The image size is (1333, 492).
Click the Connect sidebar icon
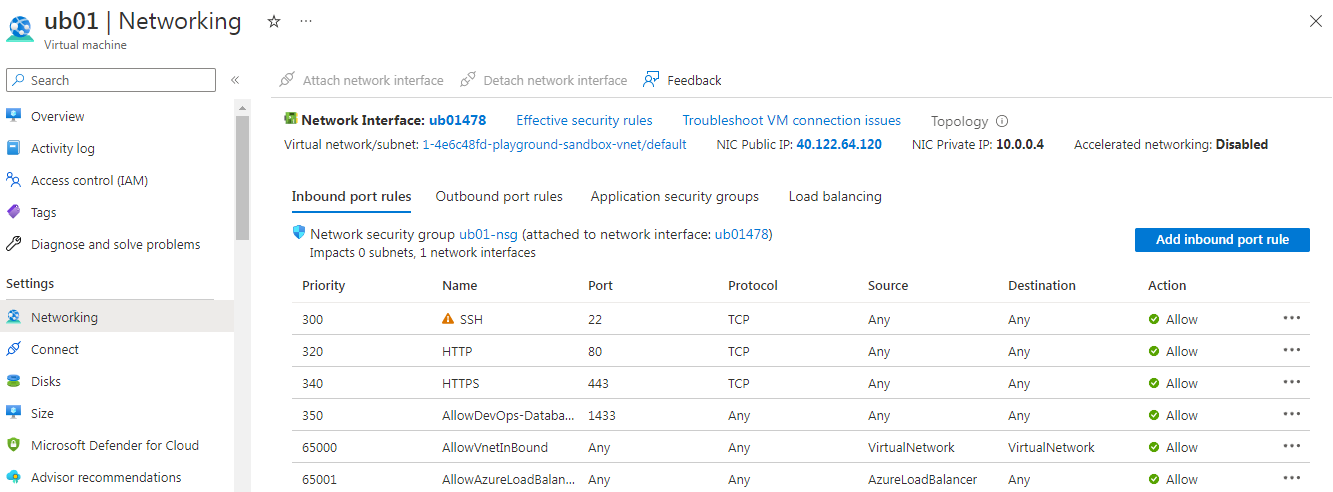[14, 349]
